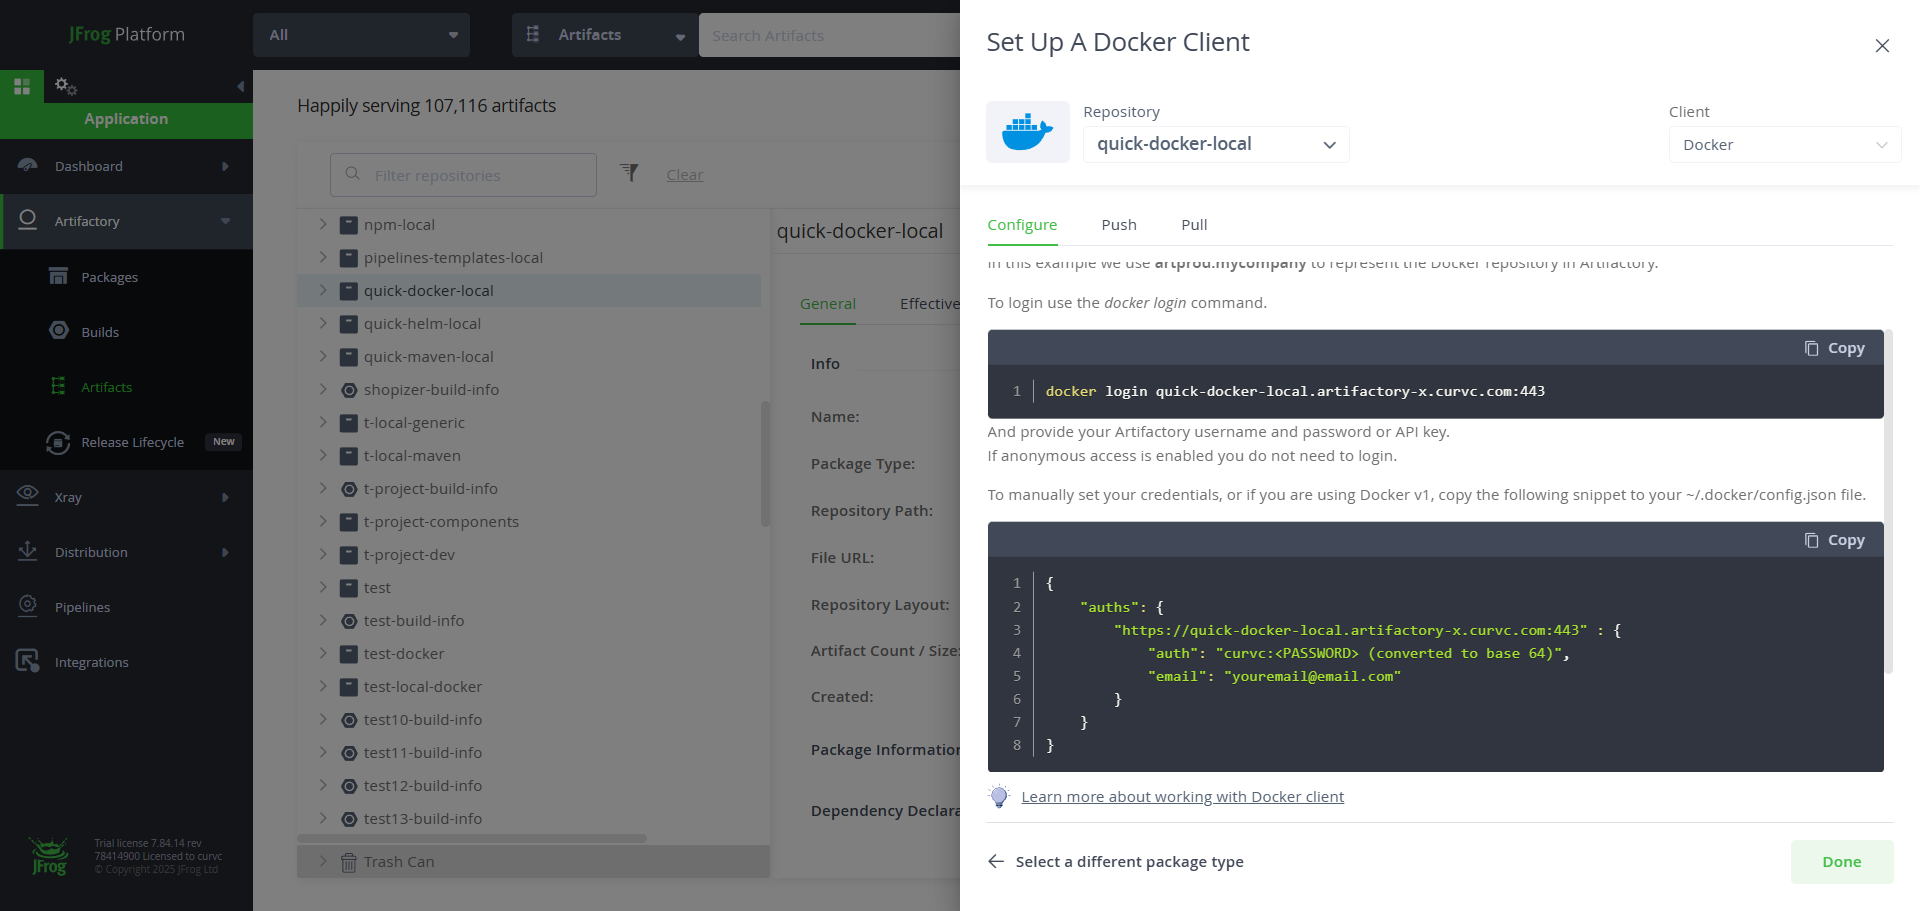Click the Builds icon in sidebar

tap(59, 331)
